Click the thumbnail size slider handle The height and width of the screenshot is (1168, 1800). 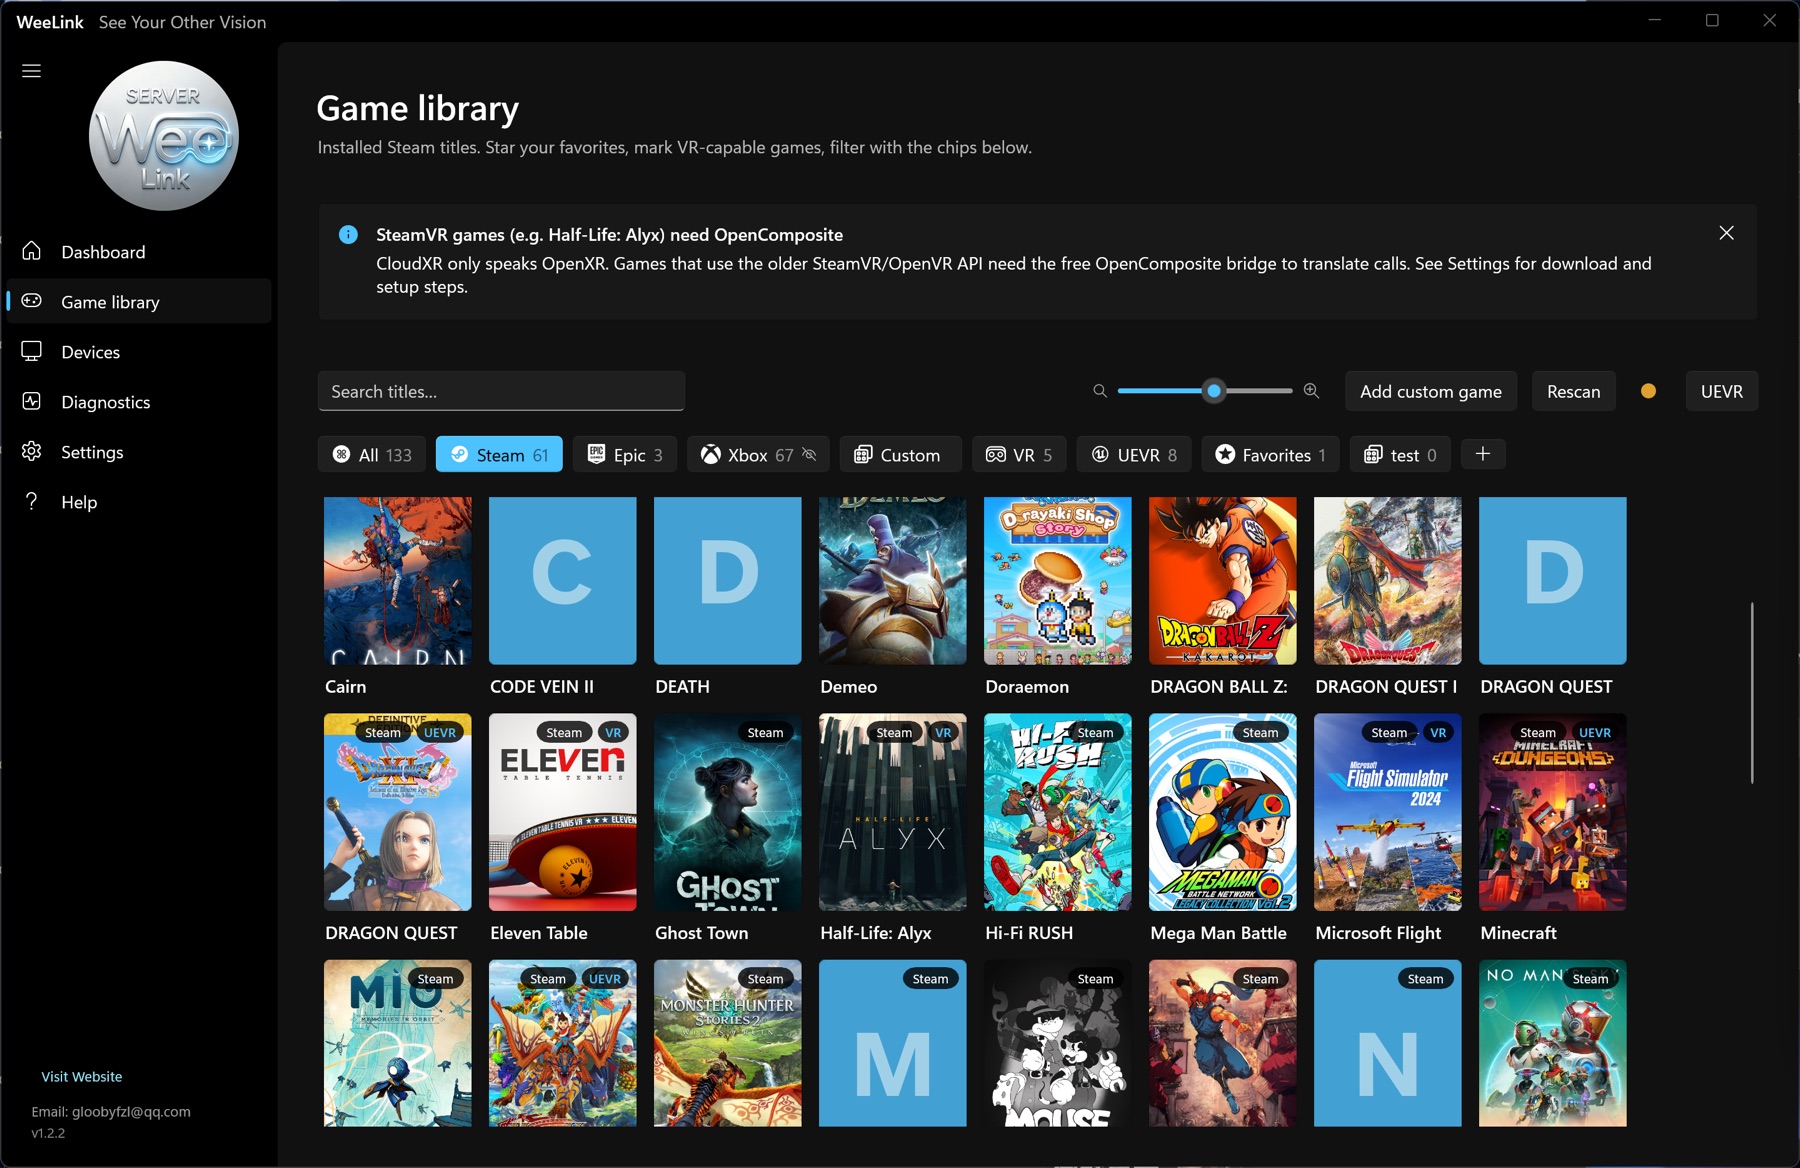pyautogui.click(x=1214, y=391)
